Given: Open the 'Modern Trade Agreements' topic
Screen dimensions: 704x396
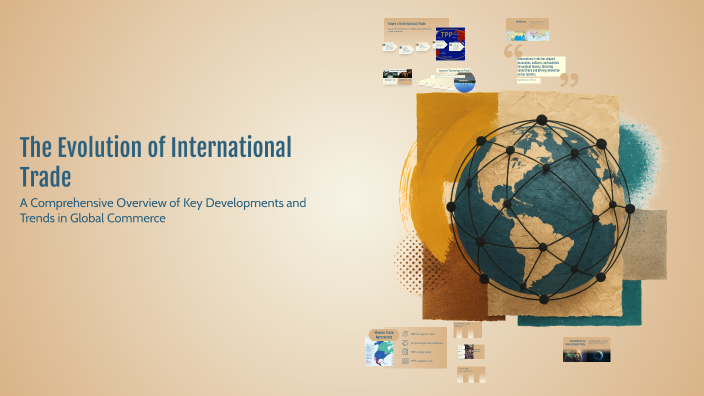Looking at the screenshot, I should [x=384, y=334].
